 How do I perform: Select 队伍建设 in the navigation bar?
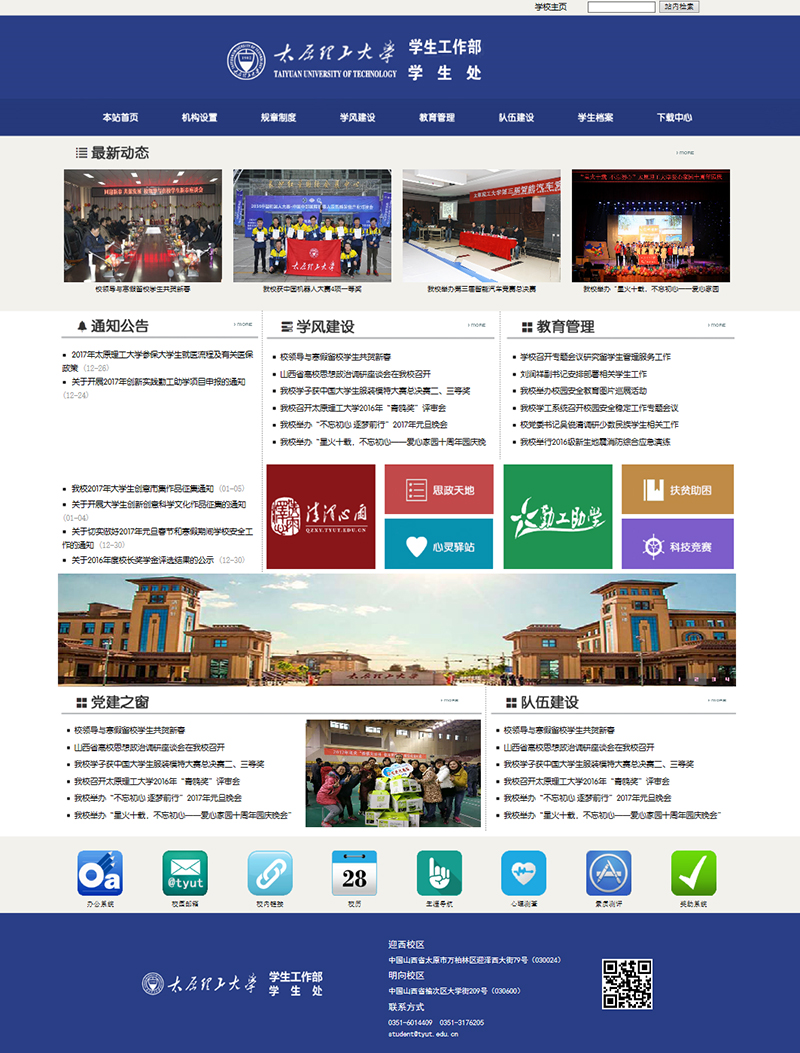516,118
